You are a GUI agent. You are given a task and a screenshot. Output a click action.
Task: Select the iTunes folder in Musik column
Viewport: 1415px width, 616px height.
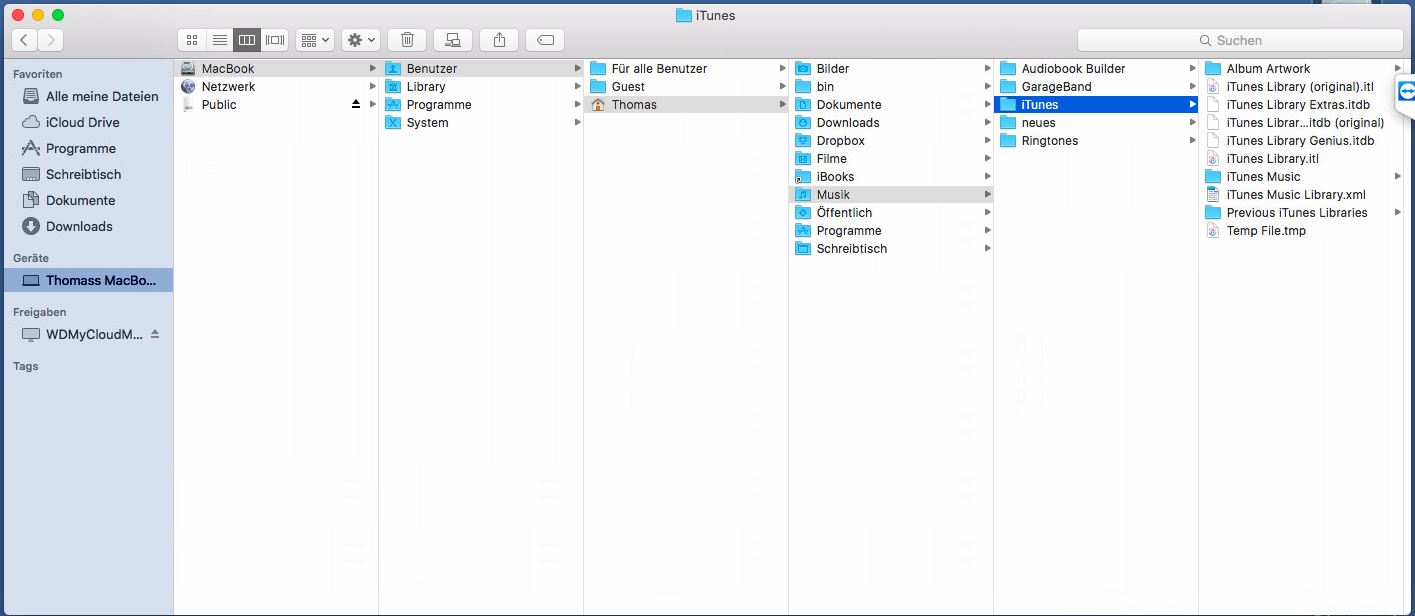click(1096, 104)
